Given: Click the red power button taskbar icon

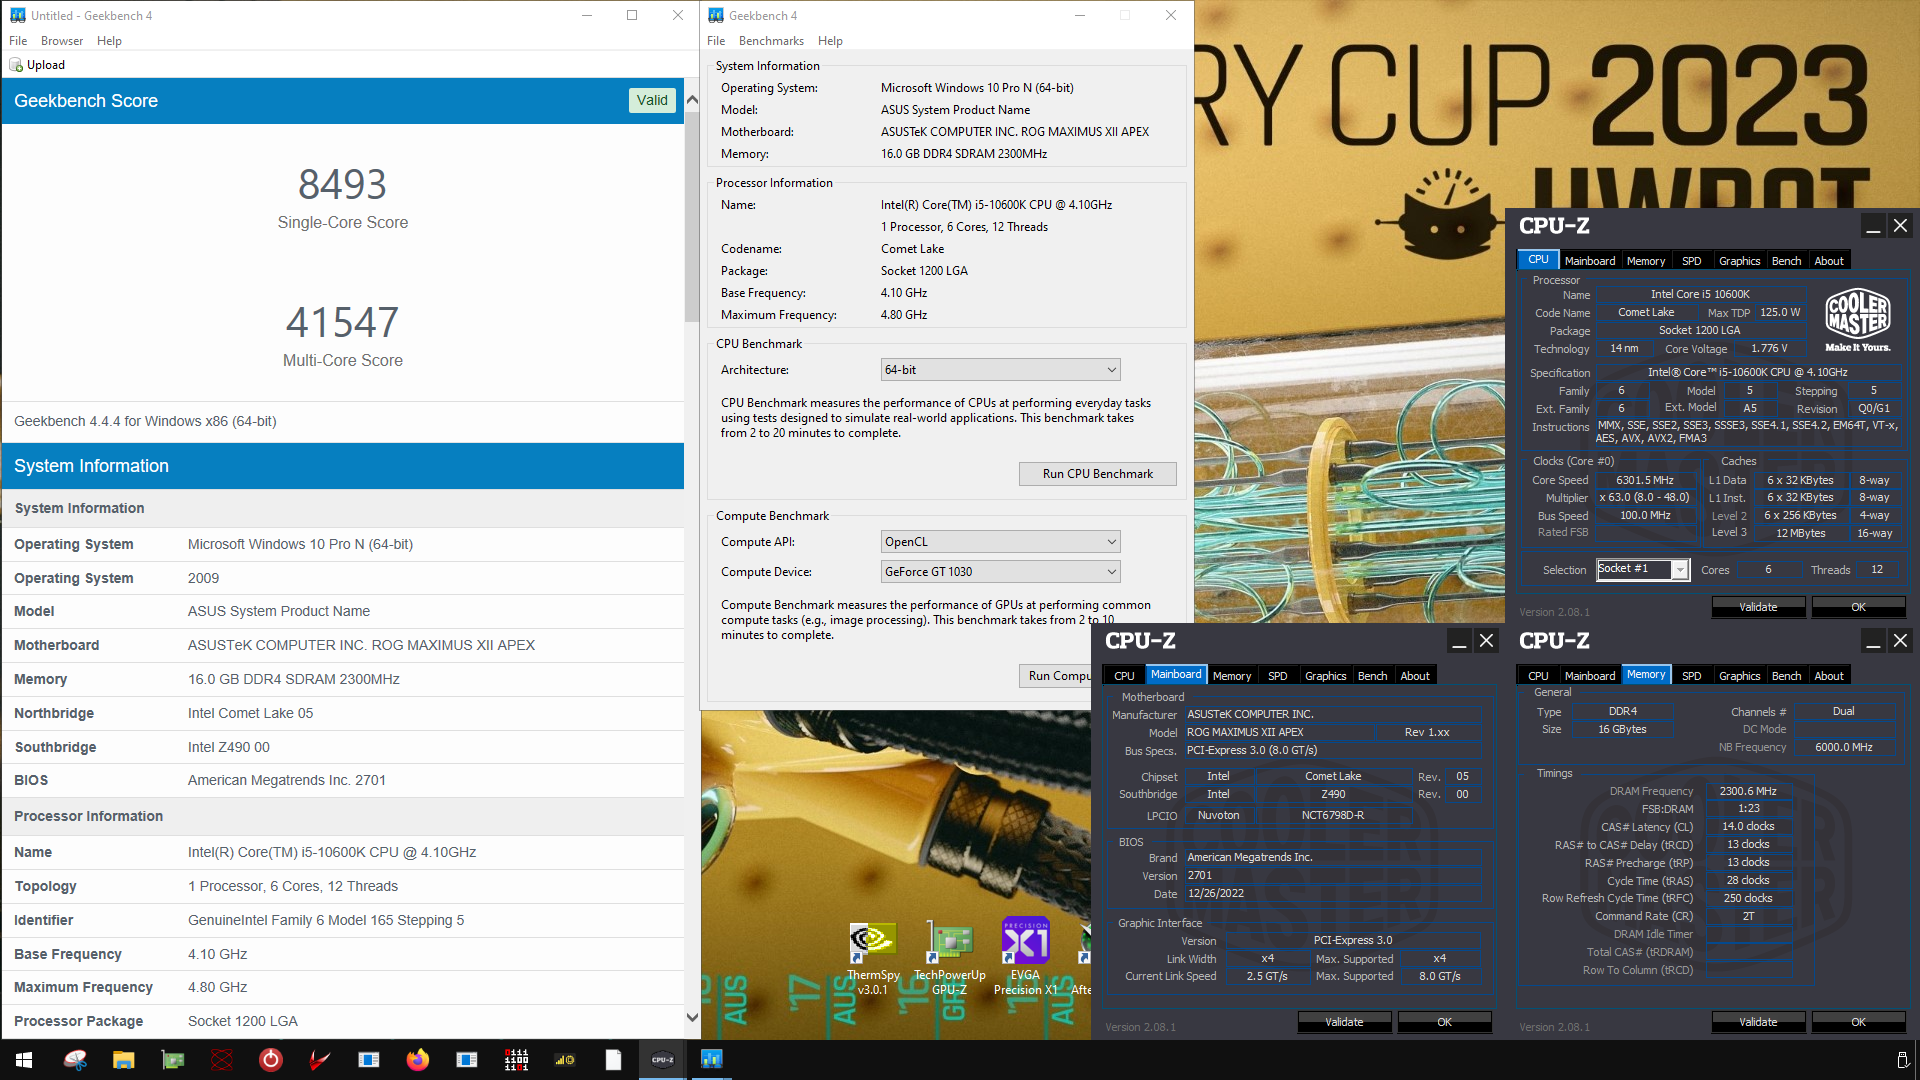Looking at the screenshot, I should click(x=270, y=1060).
